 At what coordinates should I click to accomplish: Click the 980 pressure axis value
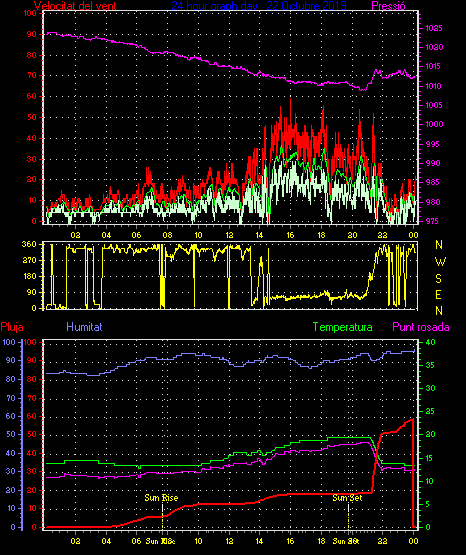click(432, 202)
